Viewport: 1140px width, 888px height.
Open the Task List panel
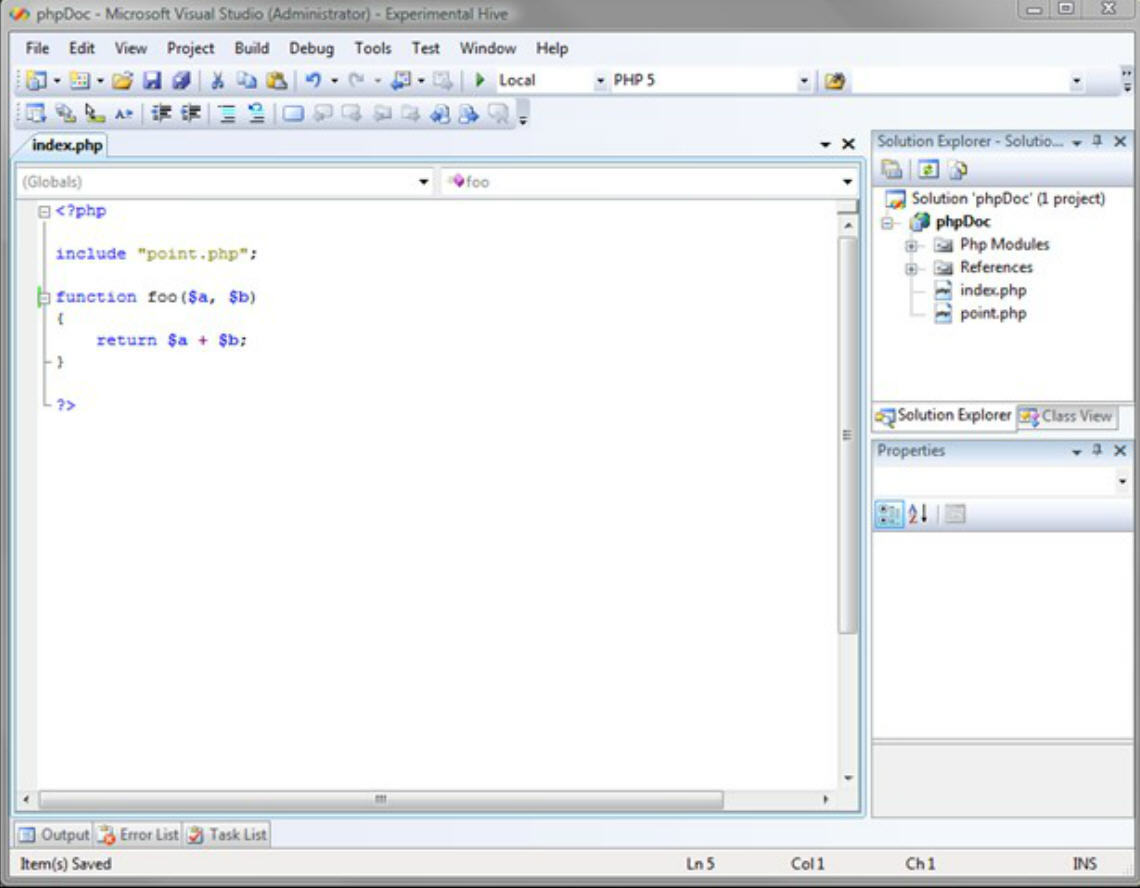click(x=227, y=834)
